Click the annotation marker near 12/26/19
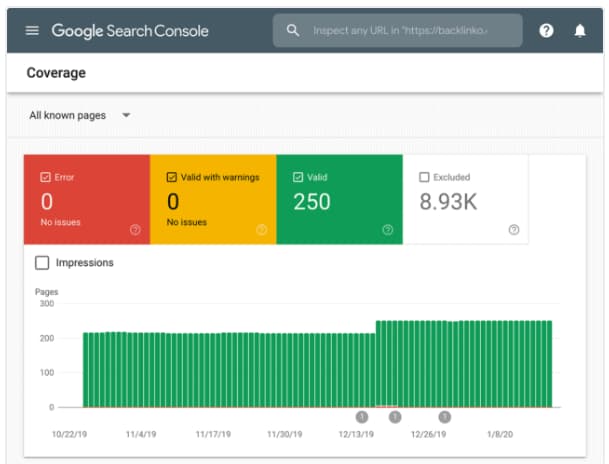609x464 pixels. pos(444,417)
